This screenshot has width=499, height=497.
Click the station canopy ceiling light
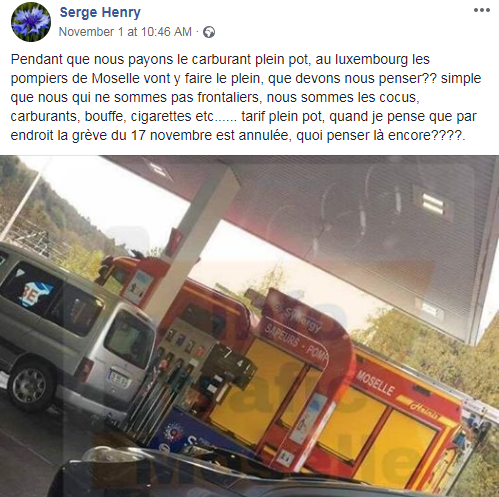click(x=433, y=204)
